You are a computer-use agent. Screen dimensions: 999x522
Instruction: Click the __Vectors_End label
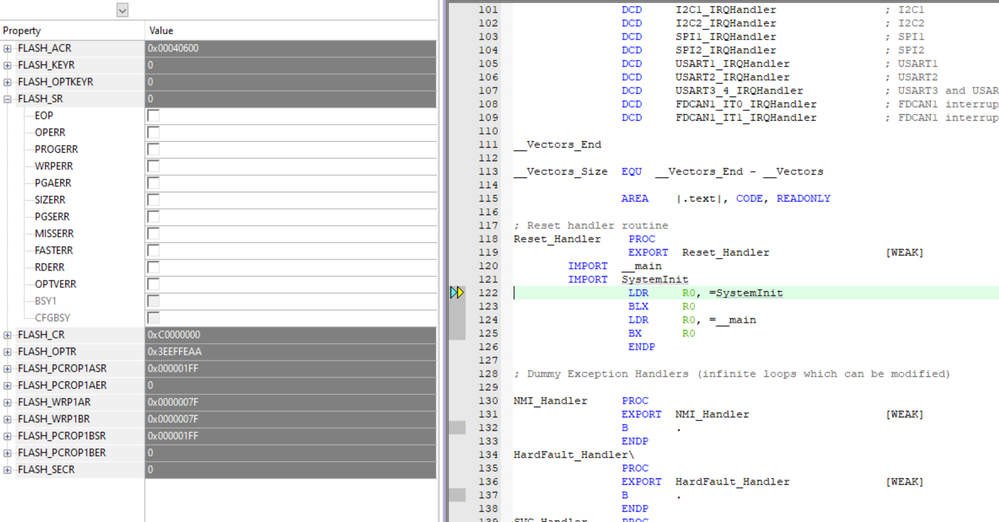(x=557, y=145)
